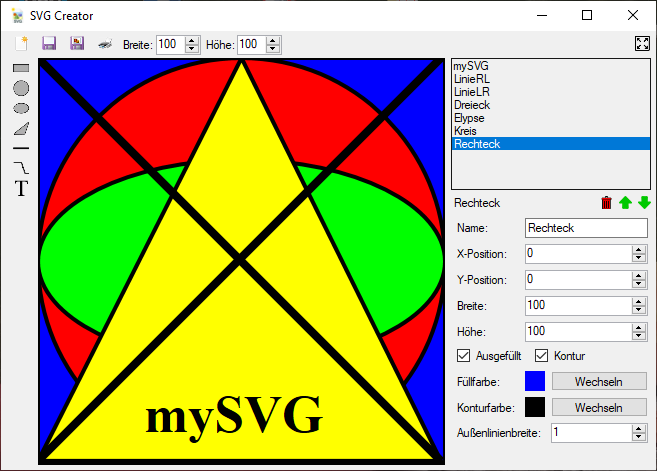The height and width of the screenshot is (471, 657).
Task: Pick the ellipse shape tool
Action: pyautogui.click(x=20, y=108)
